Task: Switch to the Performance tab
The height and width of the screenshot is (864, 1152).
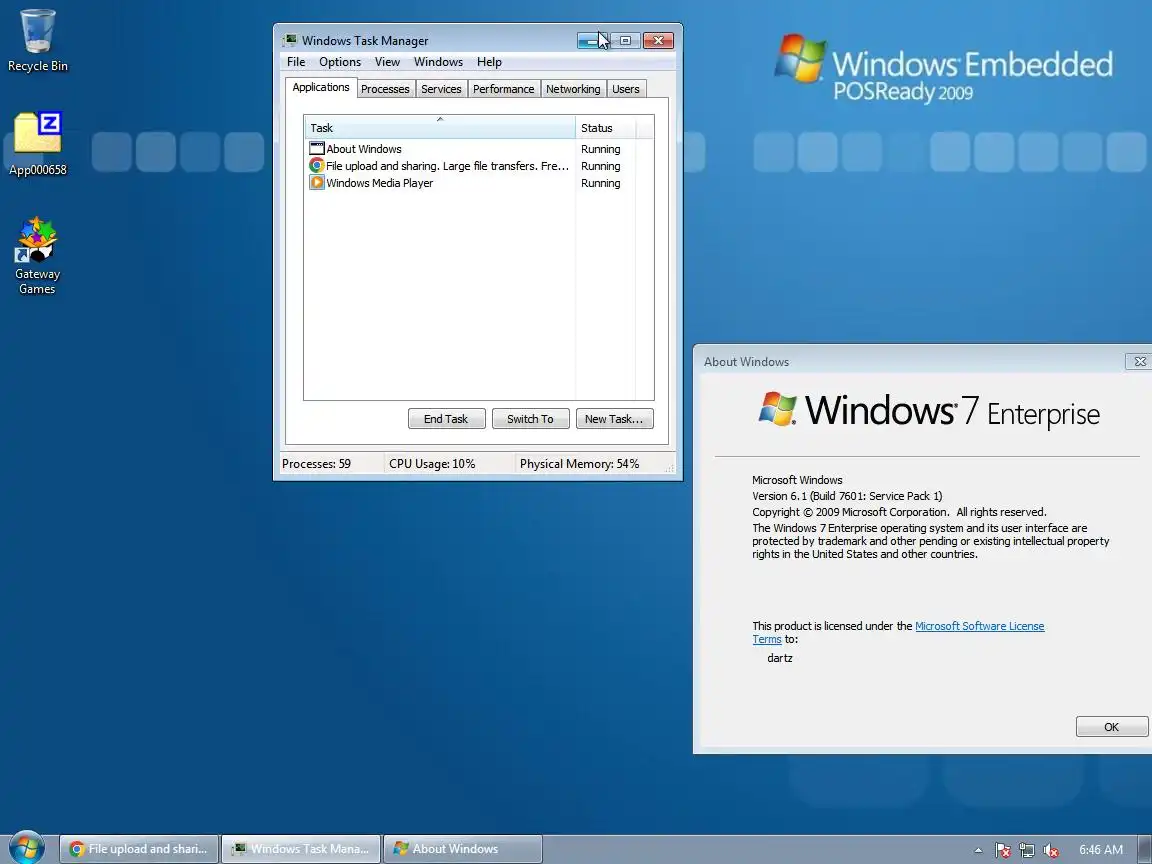Action: click(x=503, y=89)
